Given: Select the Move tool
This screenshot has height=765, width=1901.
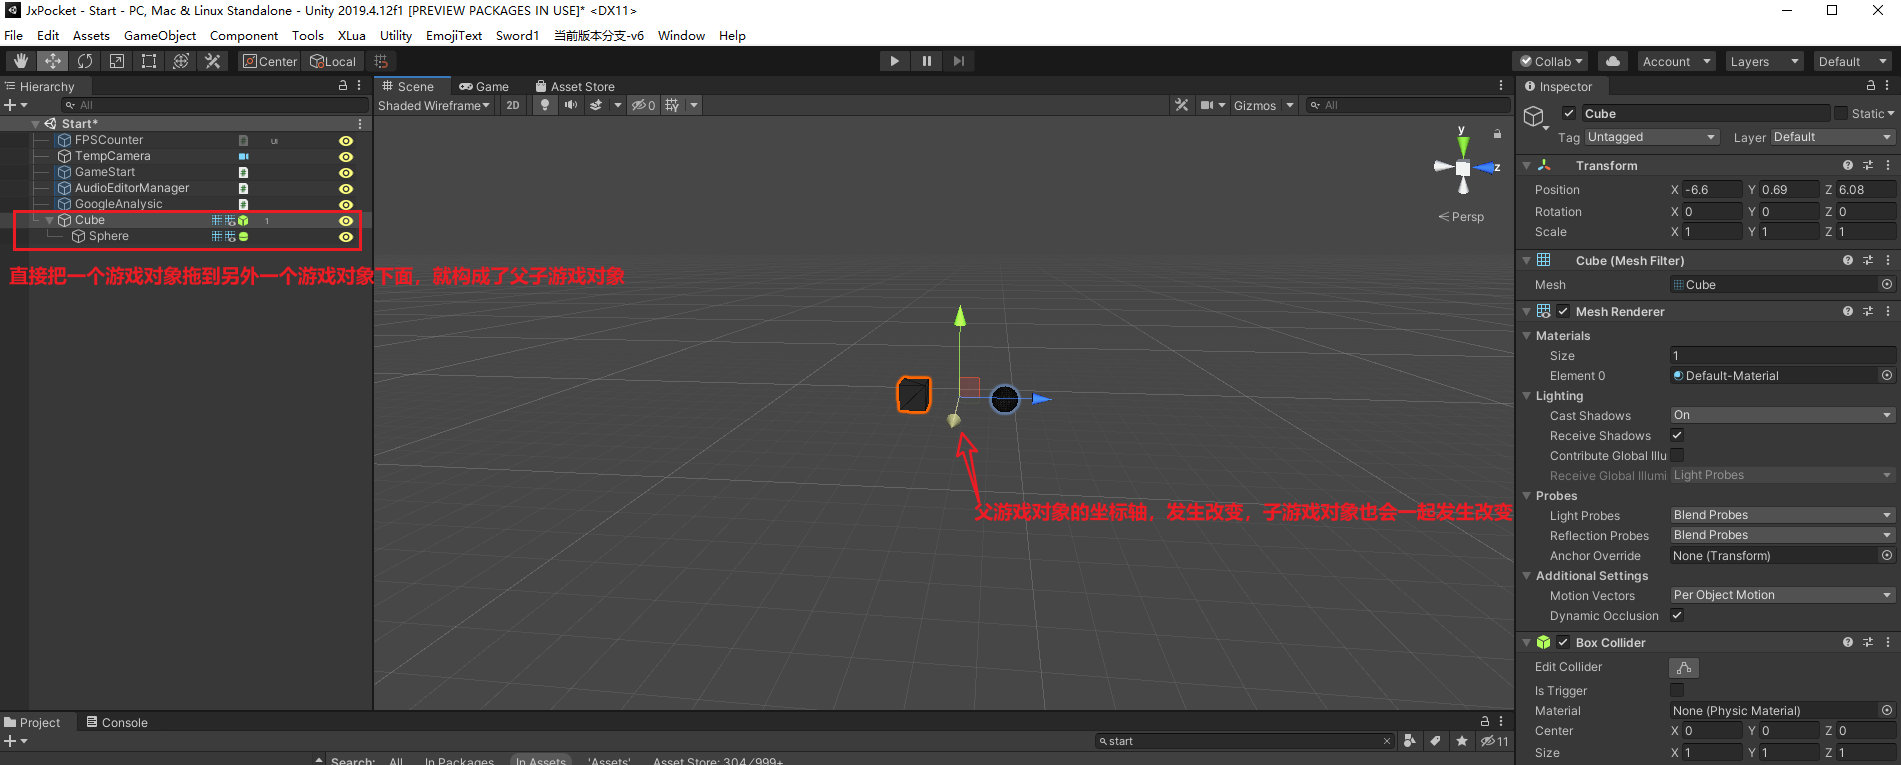Looking at the screenshot, I should tap(53, 61).
